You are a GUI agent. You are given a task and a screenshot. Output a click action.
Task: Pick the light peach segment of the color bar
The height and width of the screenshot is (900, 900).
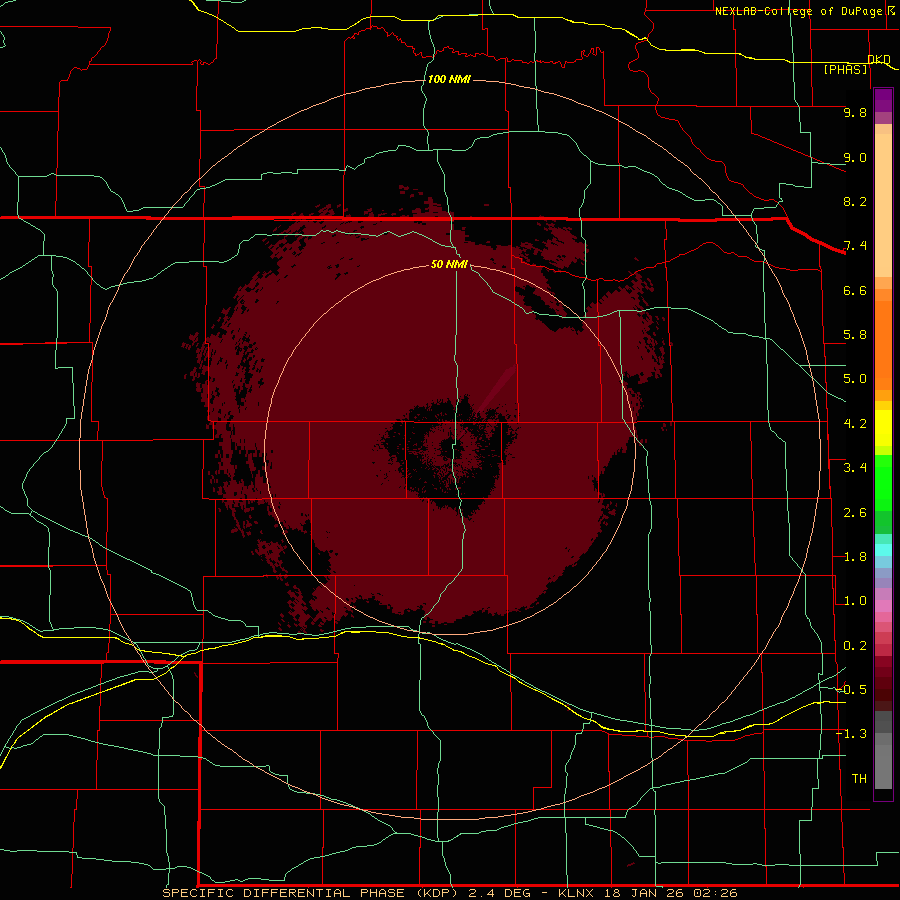(883, 205)
